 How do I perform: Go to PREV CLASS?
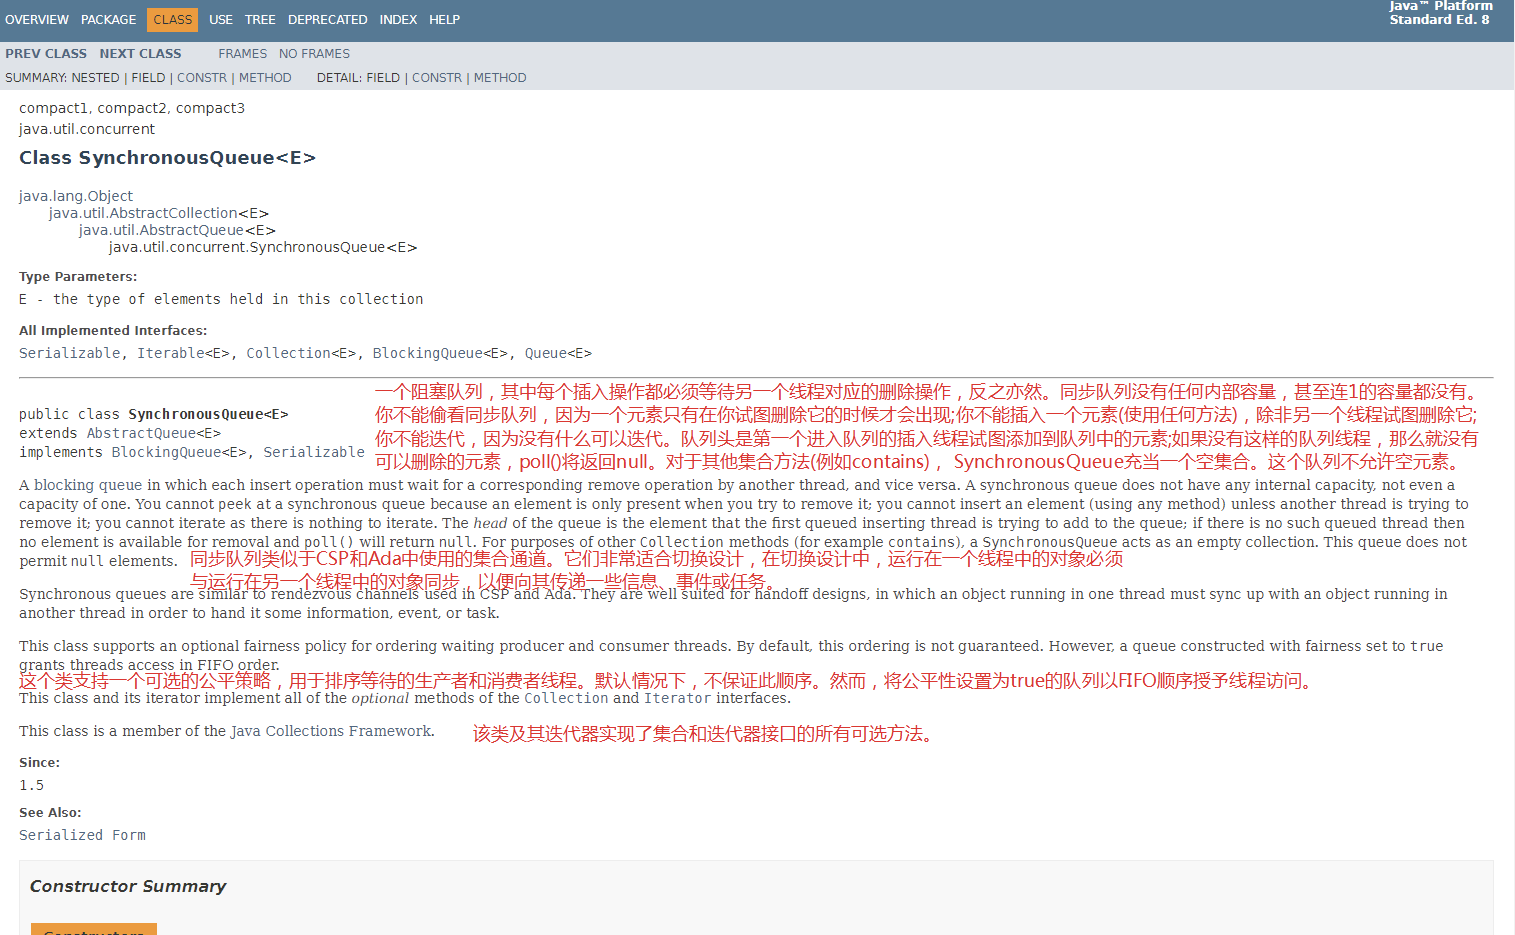46,54
